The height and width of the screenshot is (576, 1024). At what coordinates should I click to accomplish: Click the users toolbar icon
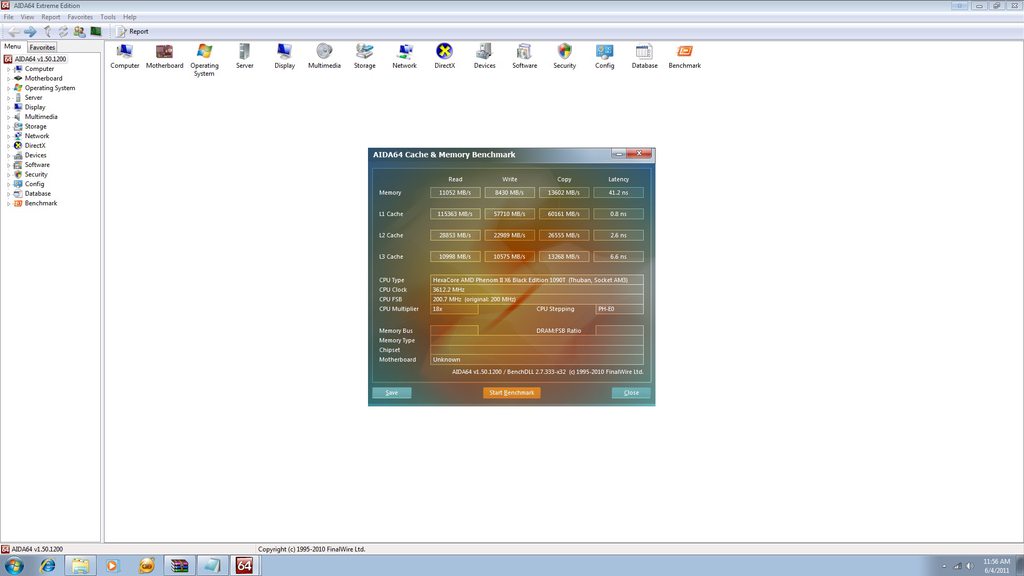[79, 31]
